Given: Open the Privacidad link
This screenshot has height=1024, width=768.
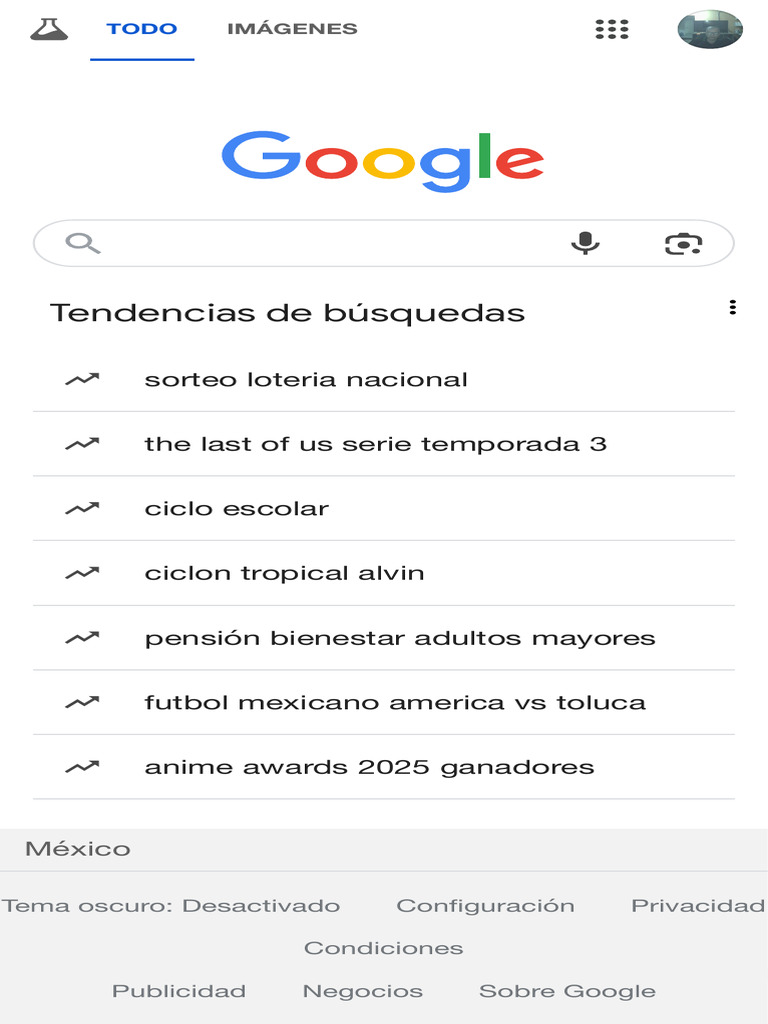Looking at the screenshot, I should point(697,906).
